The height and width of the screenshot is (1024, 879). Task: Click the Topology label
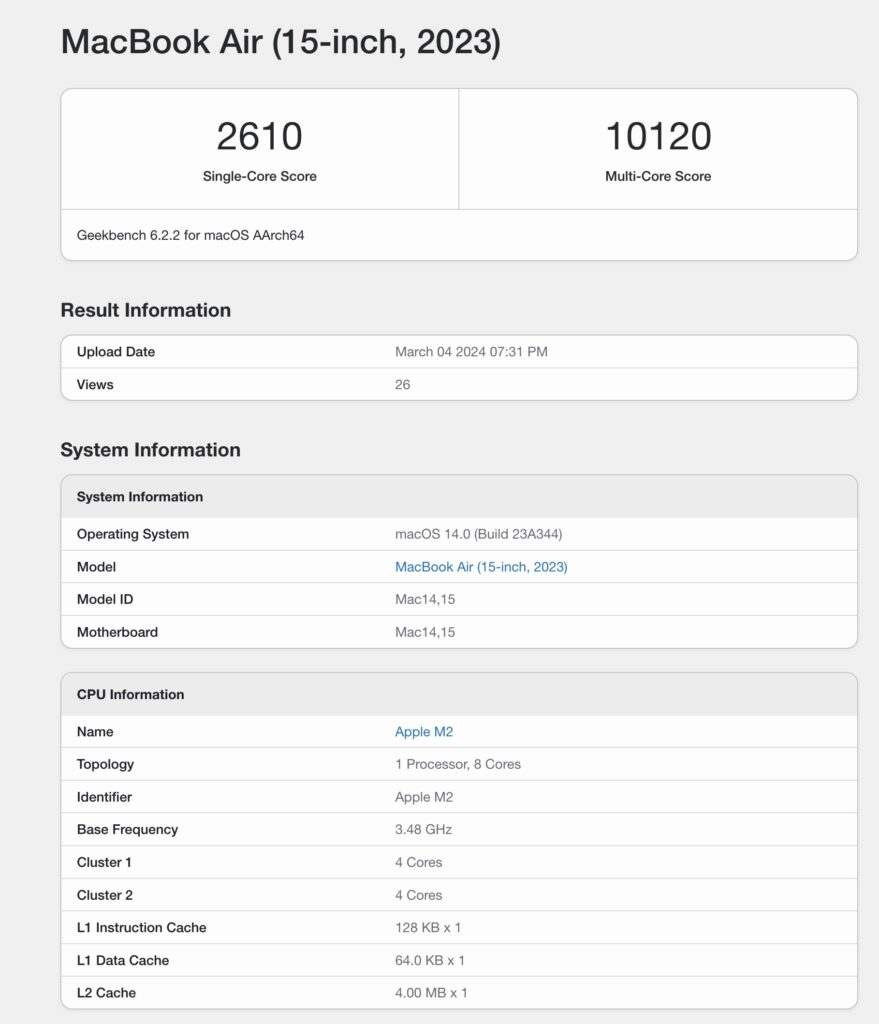(x=105, y=764)
